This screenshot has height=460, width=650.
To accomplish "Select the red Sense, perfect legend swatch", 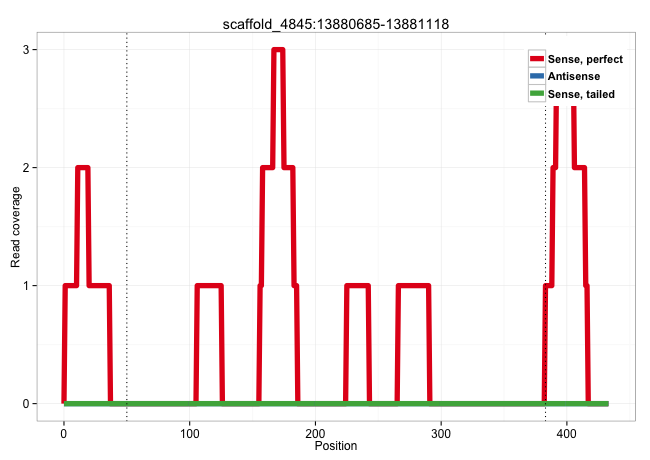I will (x=537, y=59).
